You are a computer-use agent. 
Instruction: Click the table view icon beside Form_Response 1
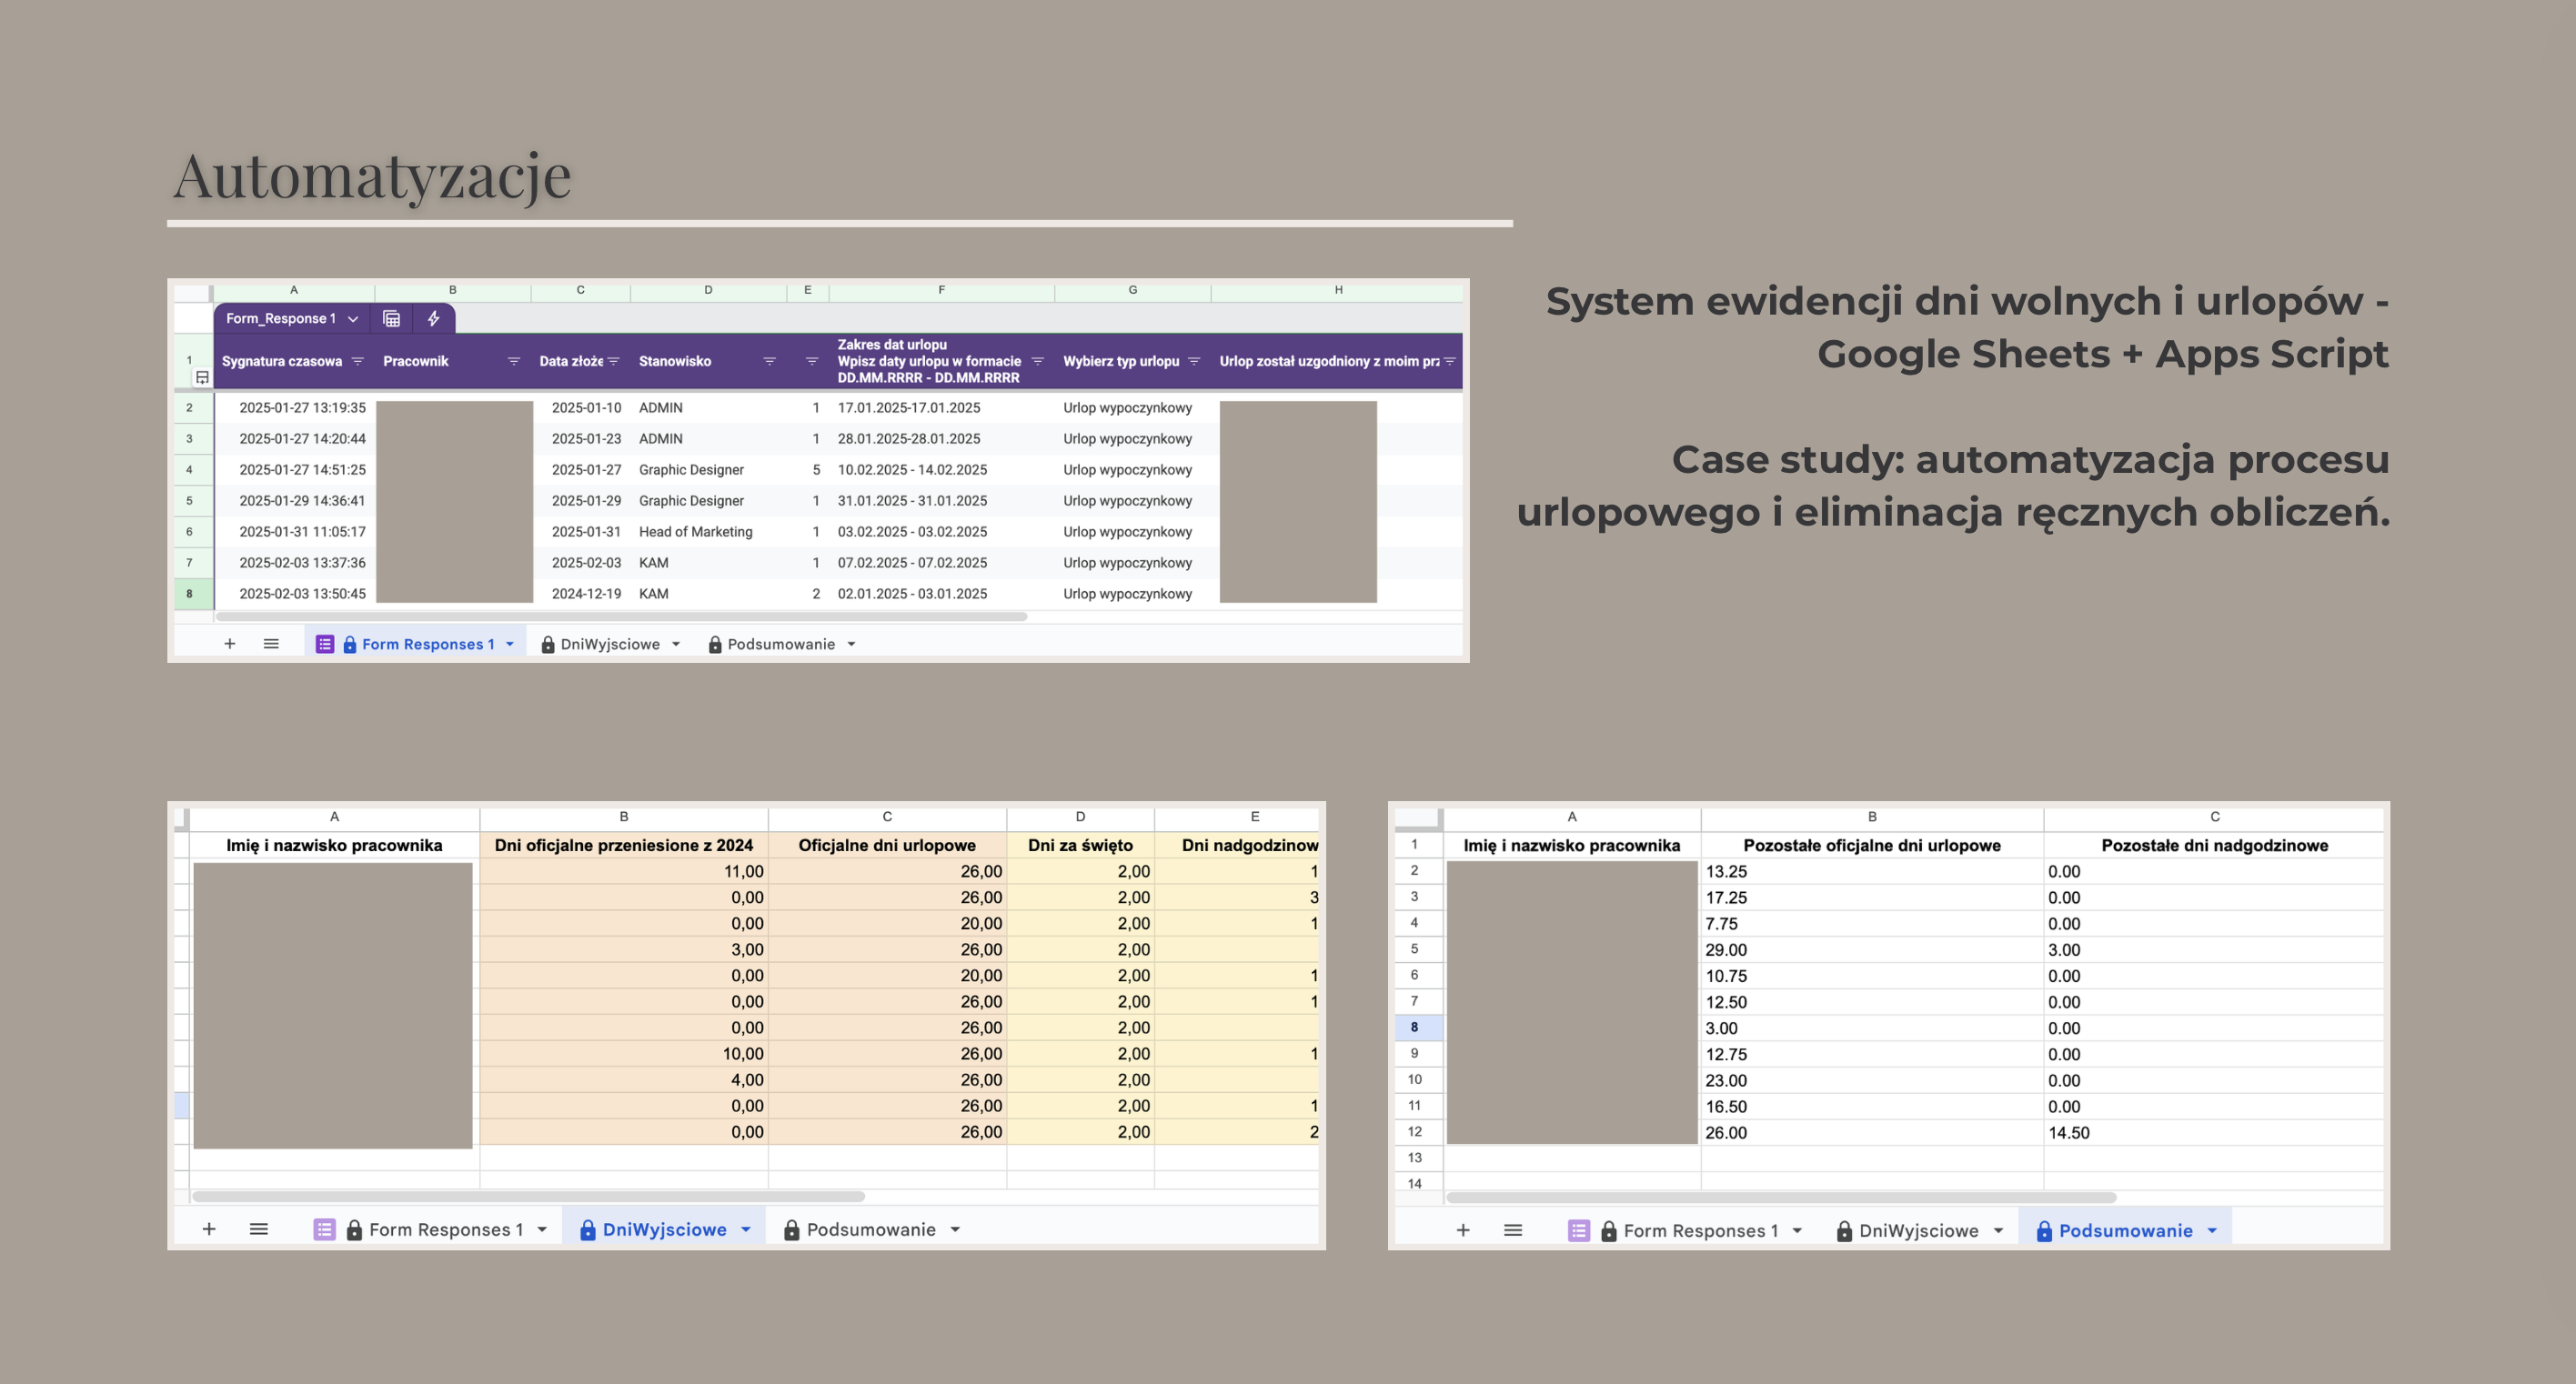(392, 319)
